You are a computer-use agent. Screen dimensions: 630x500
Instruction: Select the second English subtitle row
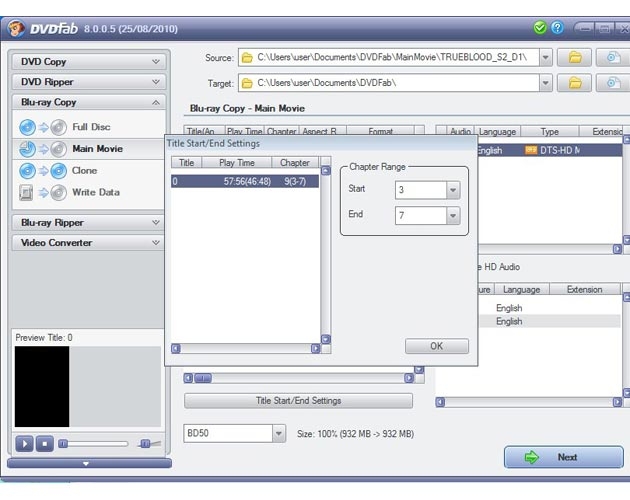click(x=550, y=321)
